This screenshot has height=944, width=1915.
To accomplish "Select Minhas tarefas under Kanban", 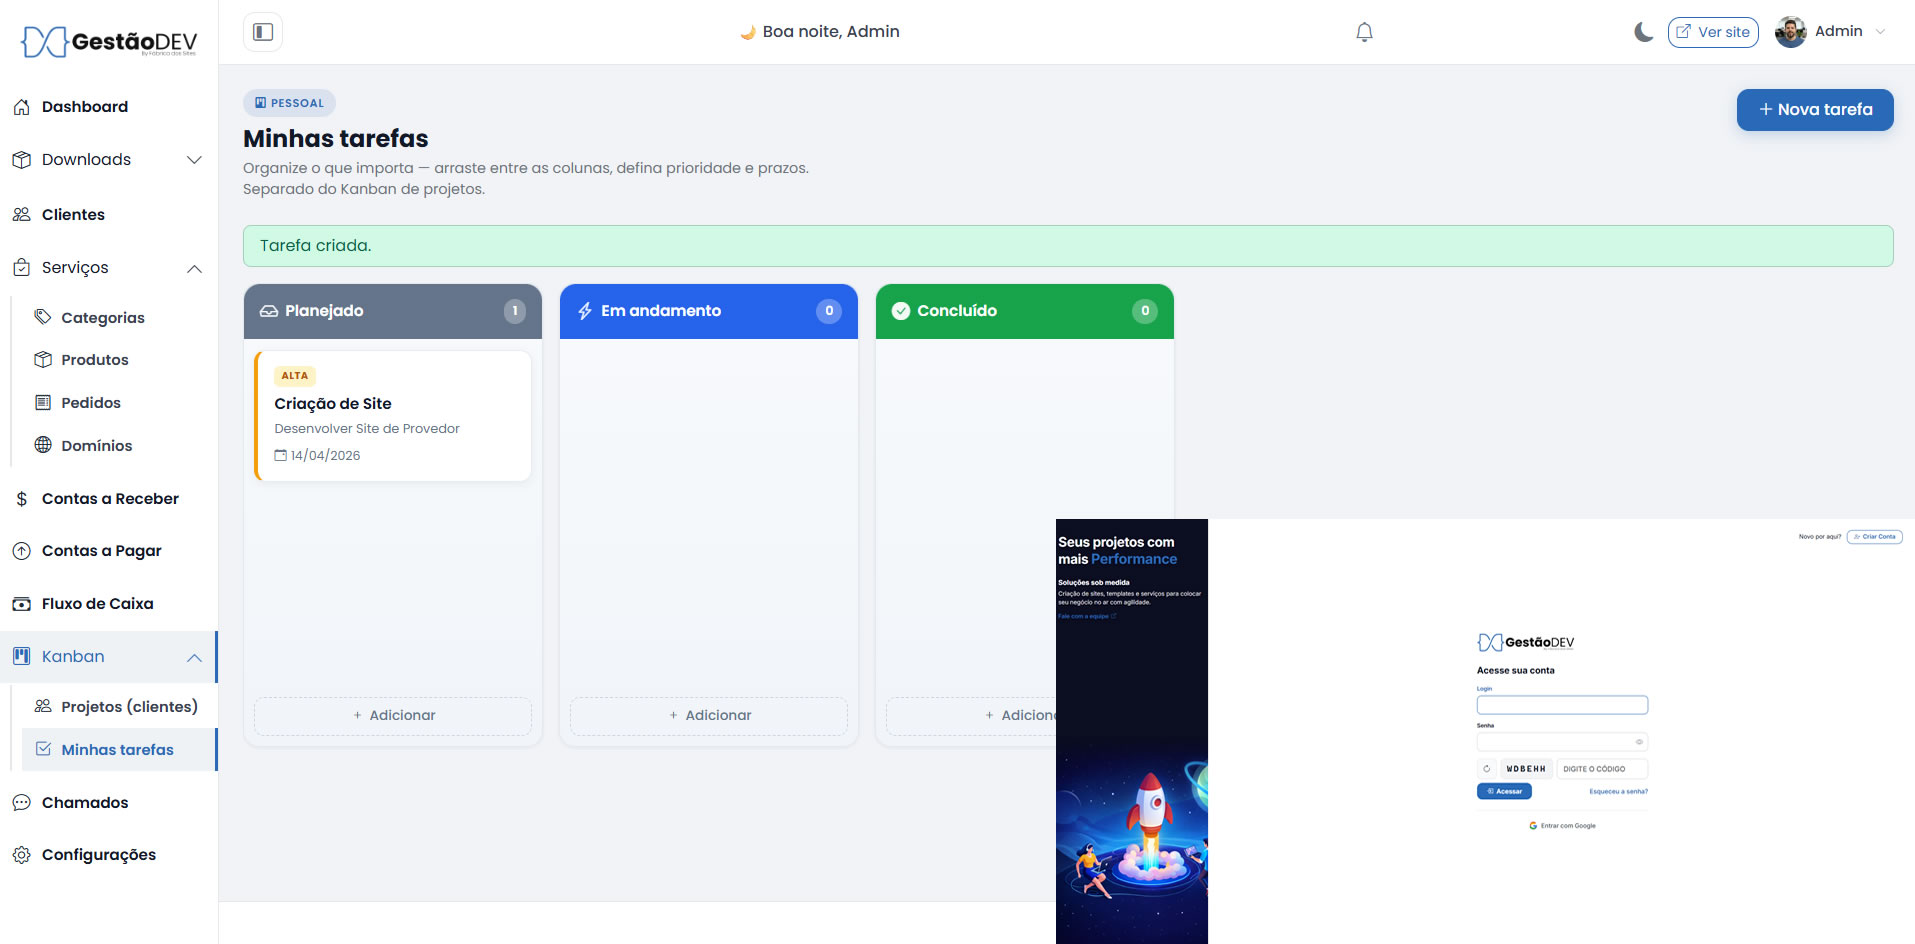I will click(x=117, y=749).
